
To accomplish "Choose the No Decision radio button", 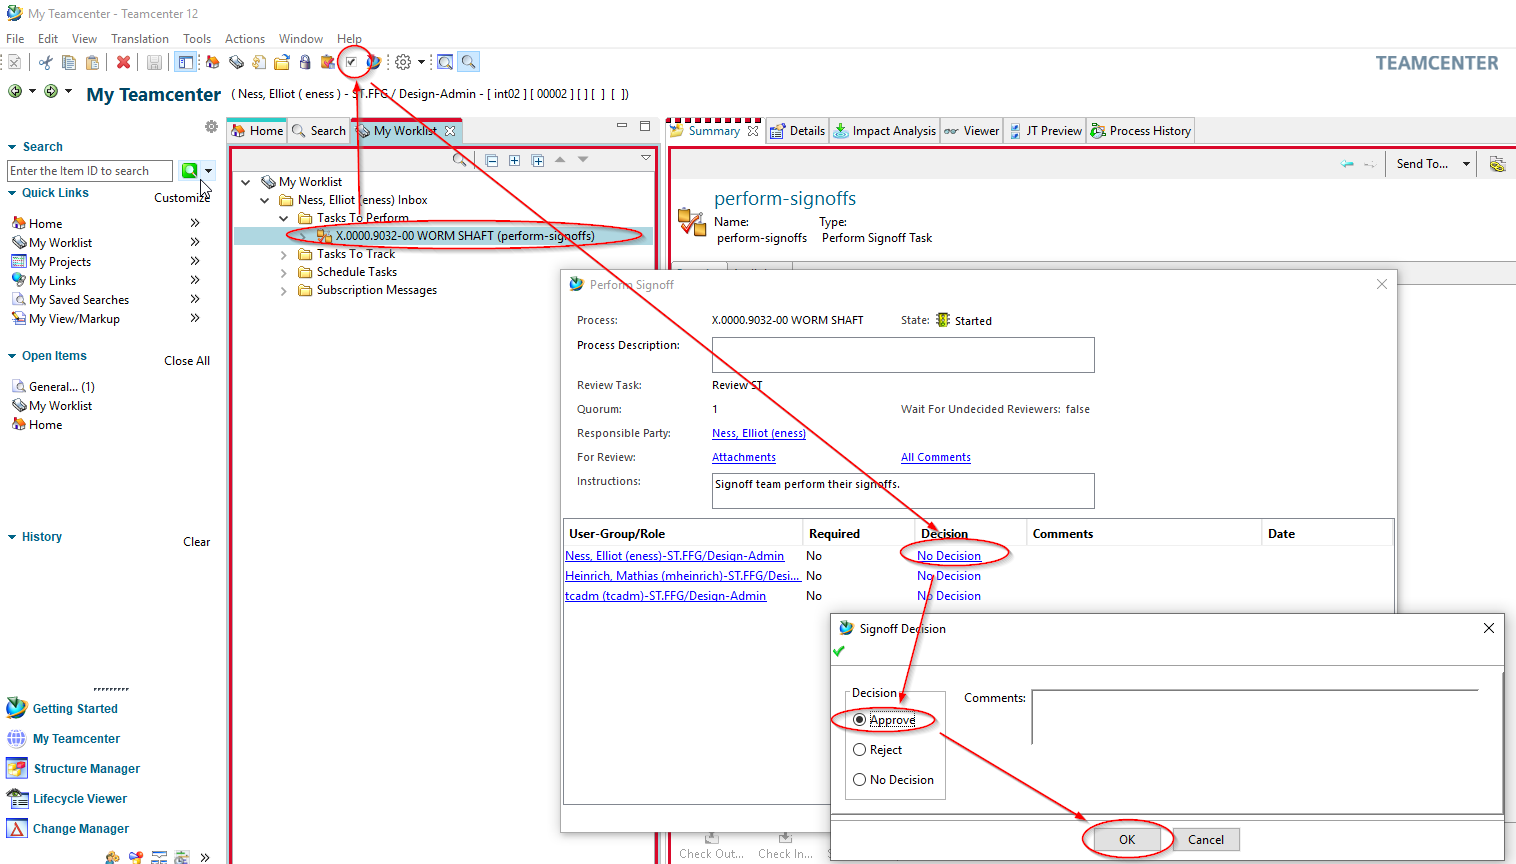I will click(860, 780).
